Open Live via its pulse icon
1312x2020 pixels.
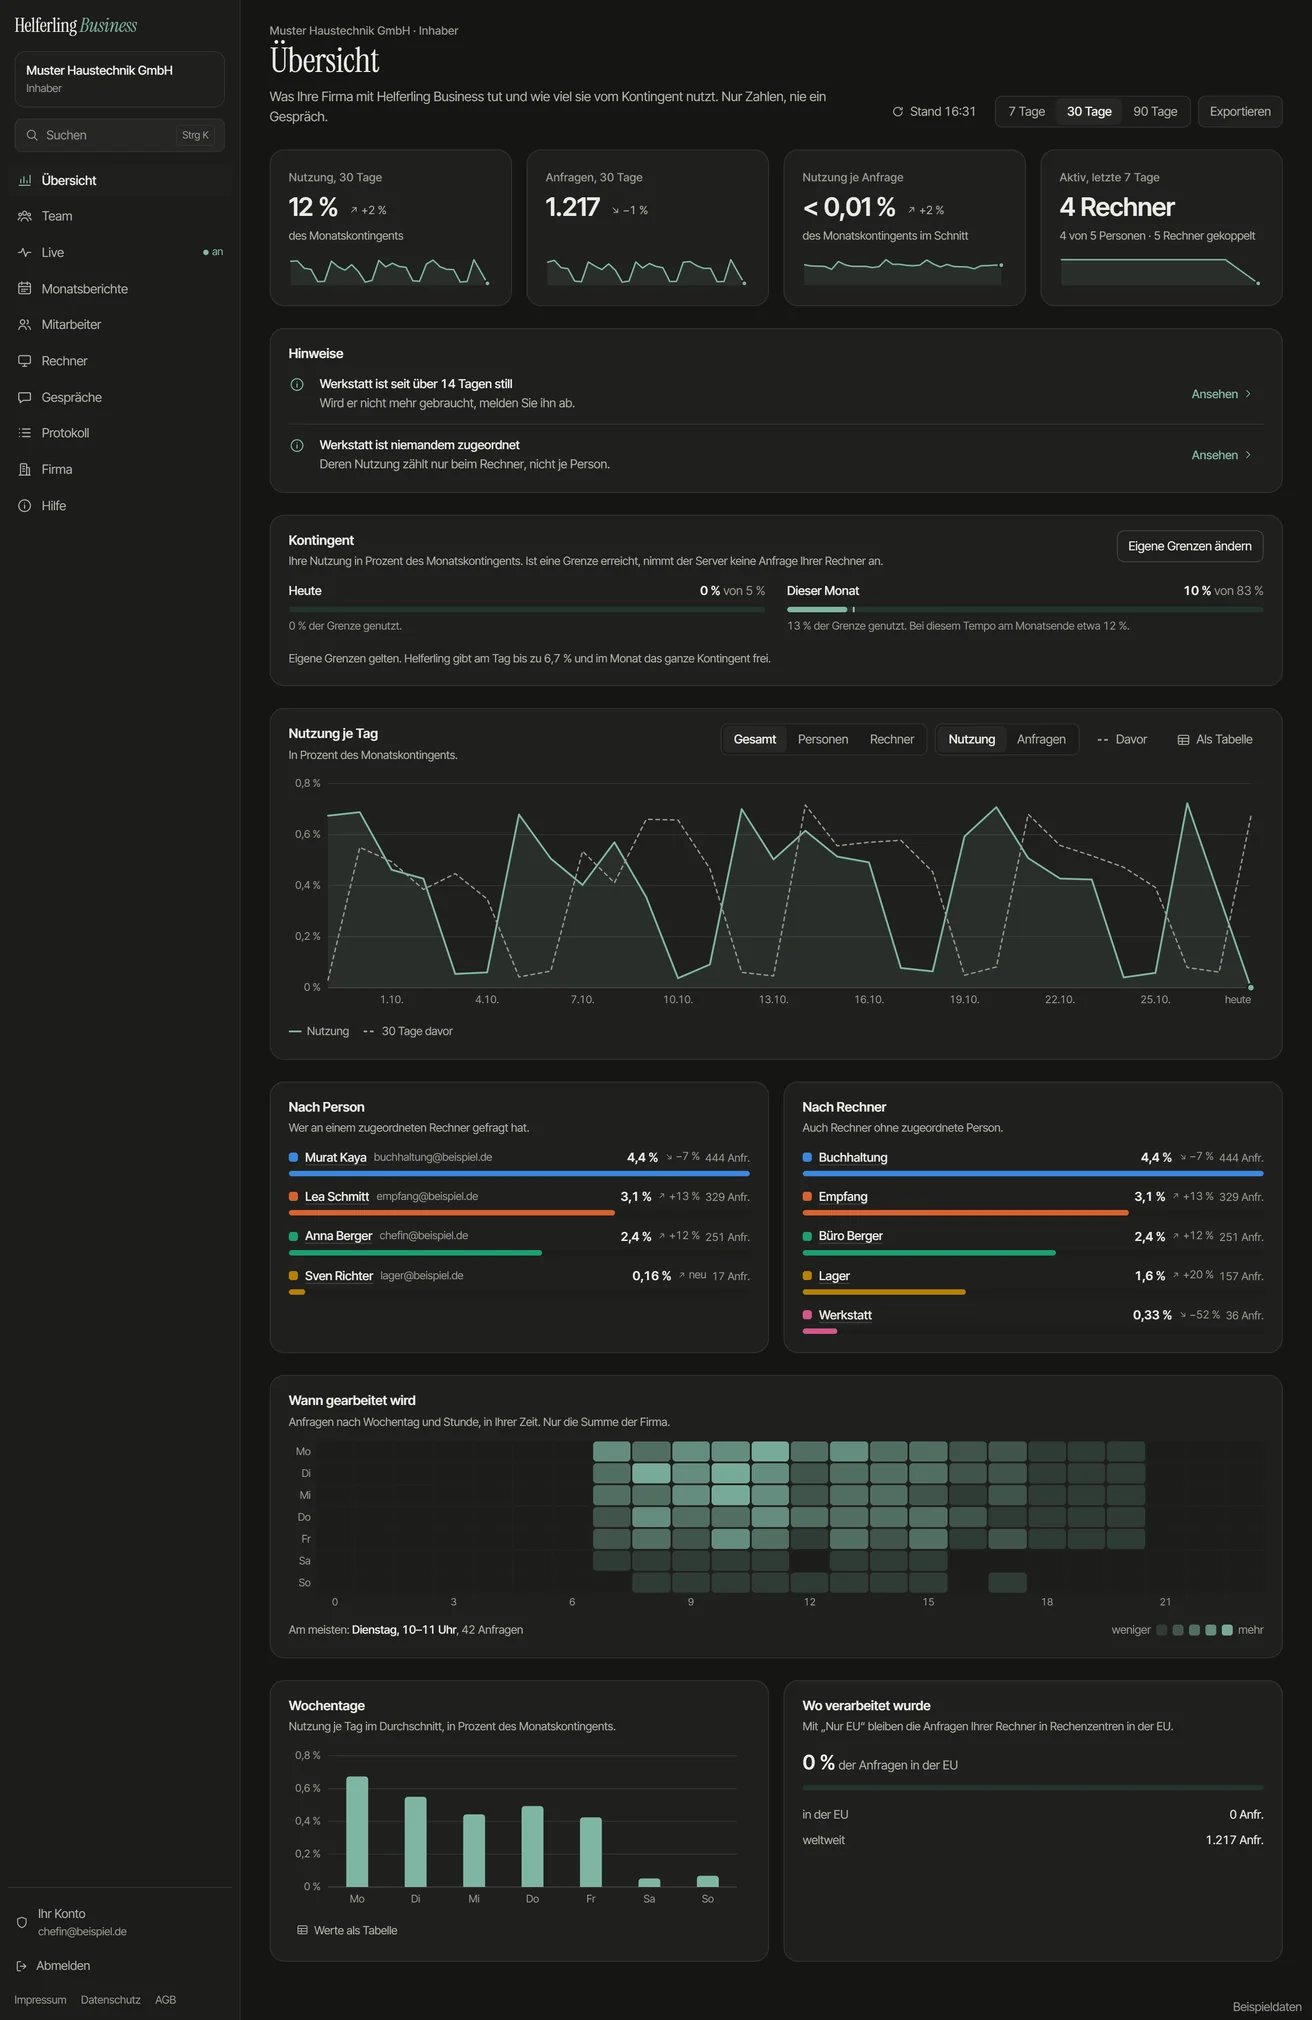[x=25, y=253]
